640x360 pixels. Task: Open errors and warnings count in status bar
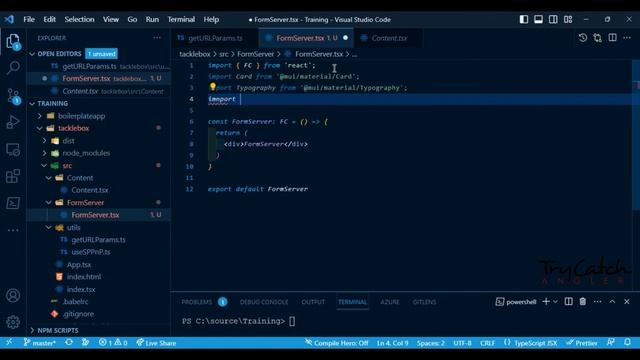pyautogui.click(x=113, y=342)
